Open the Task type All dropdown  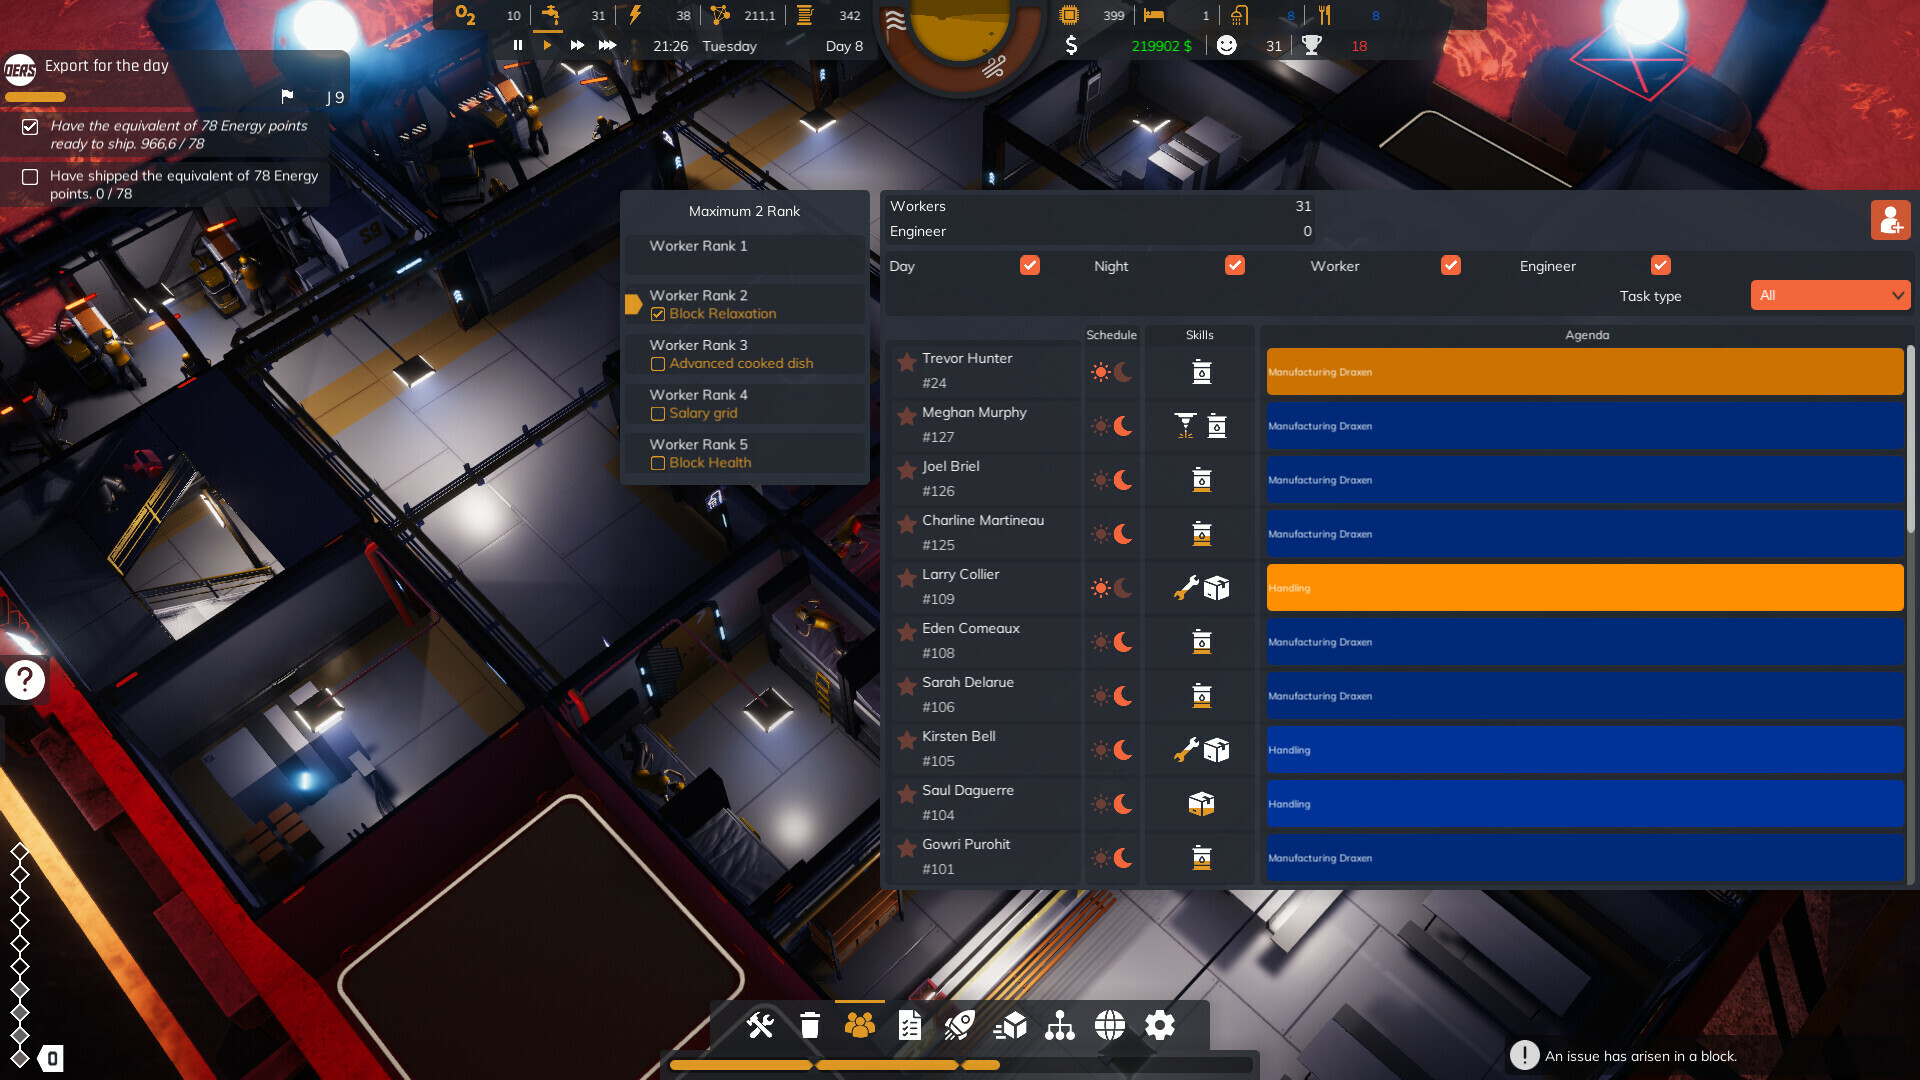(1830, 295)
